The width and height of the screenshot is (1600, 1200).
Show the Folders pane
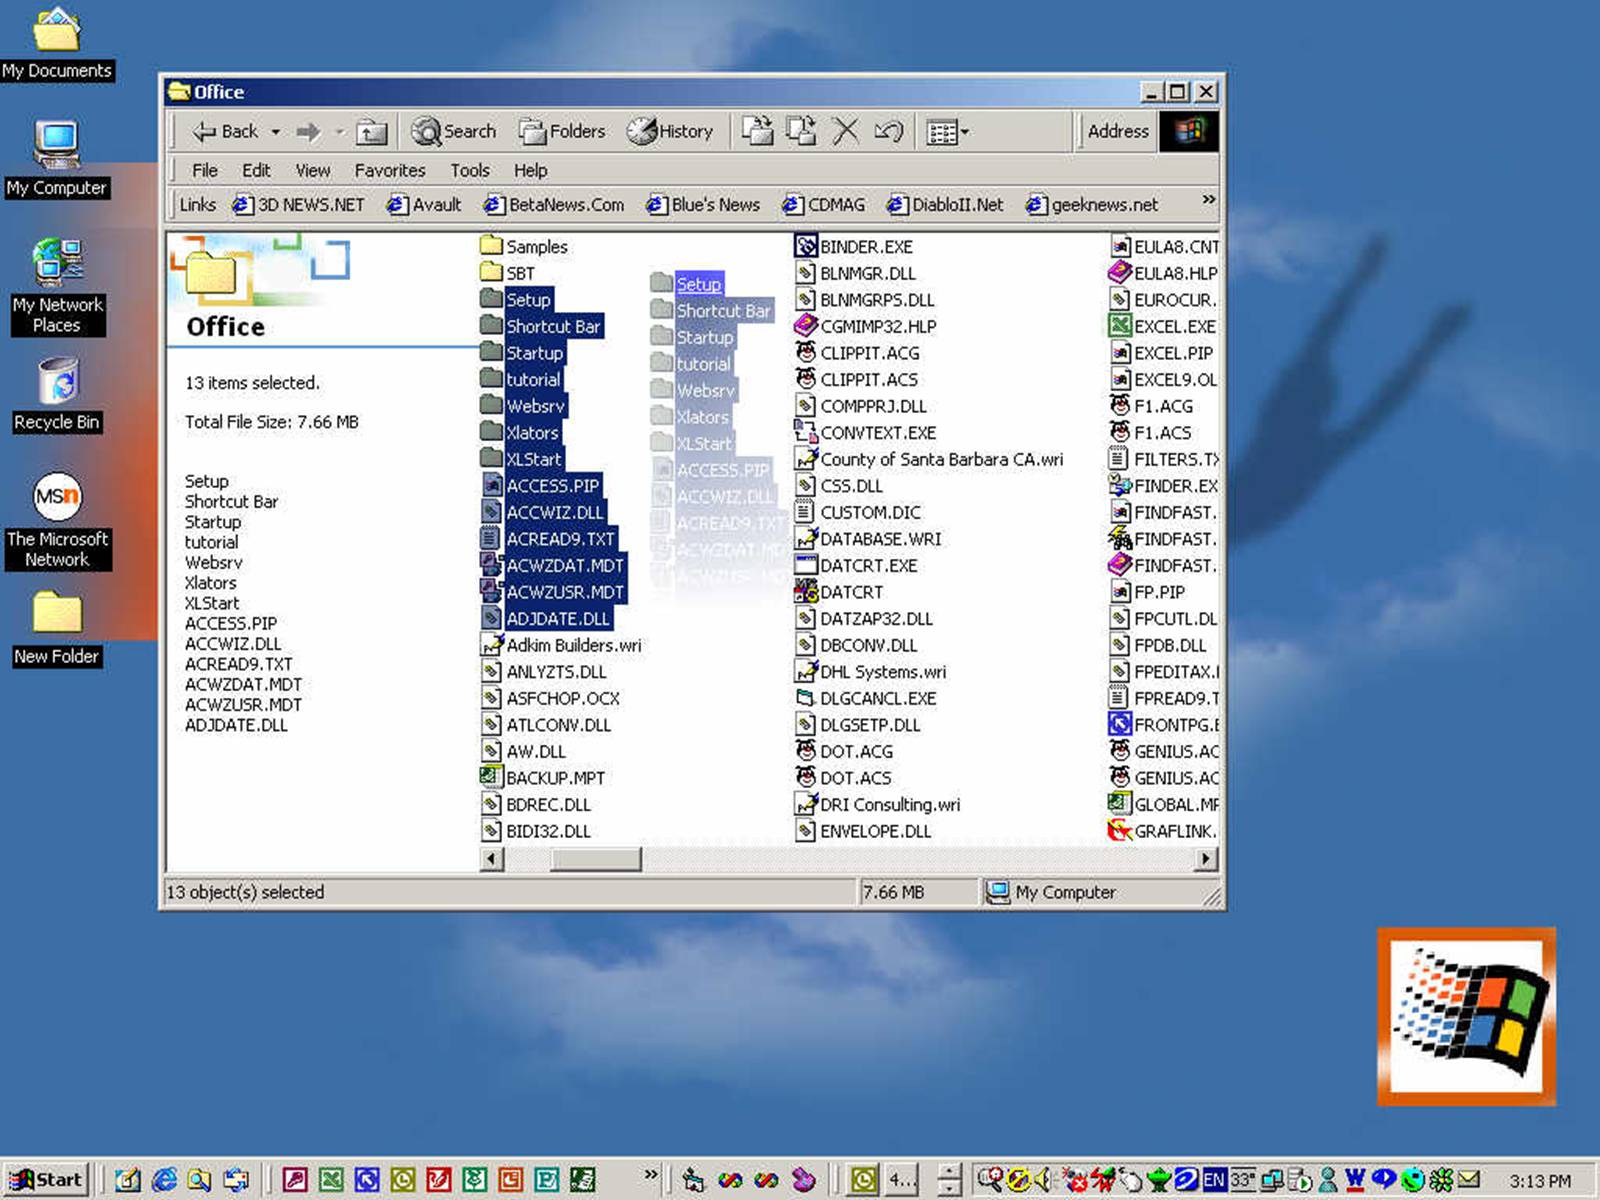[562, 131]
